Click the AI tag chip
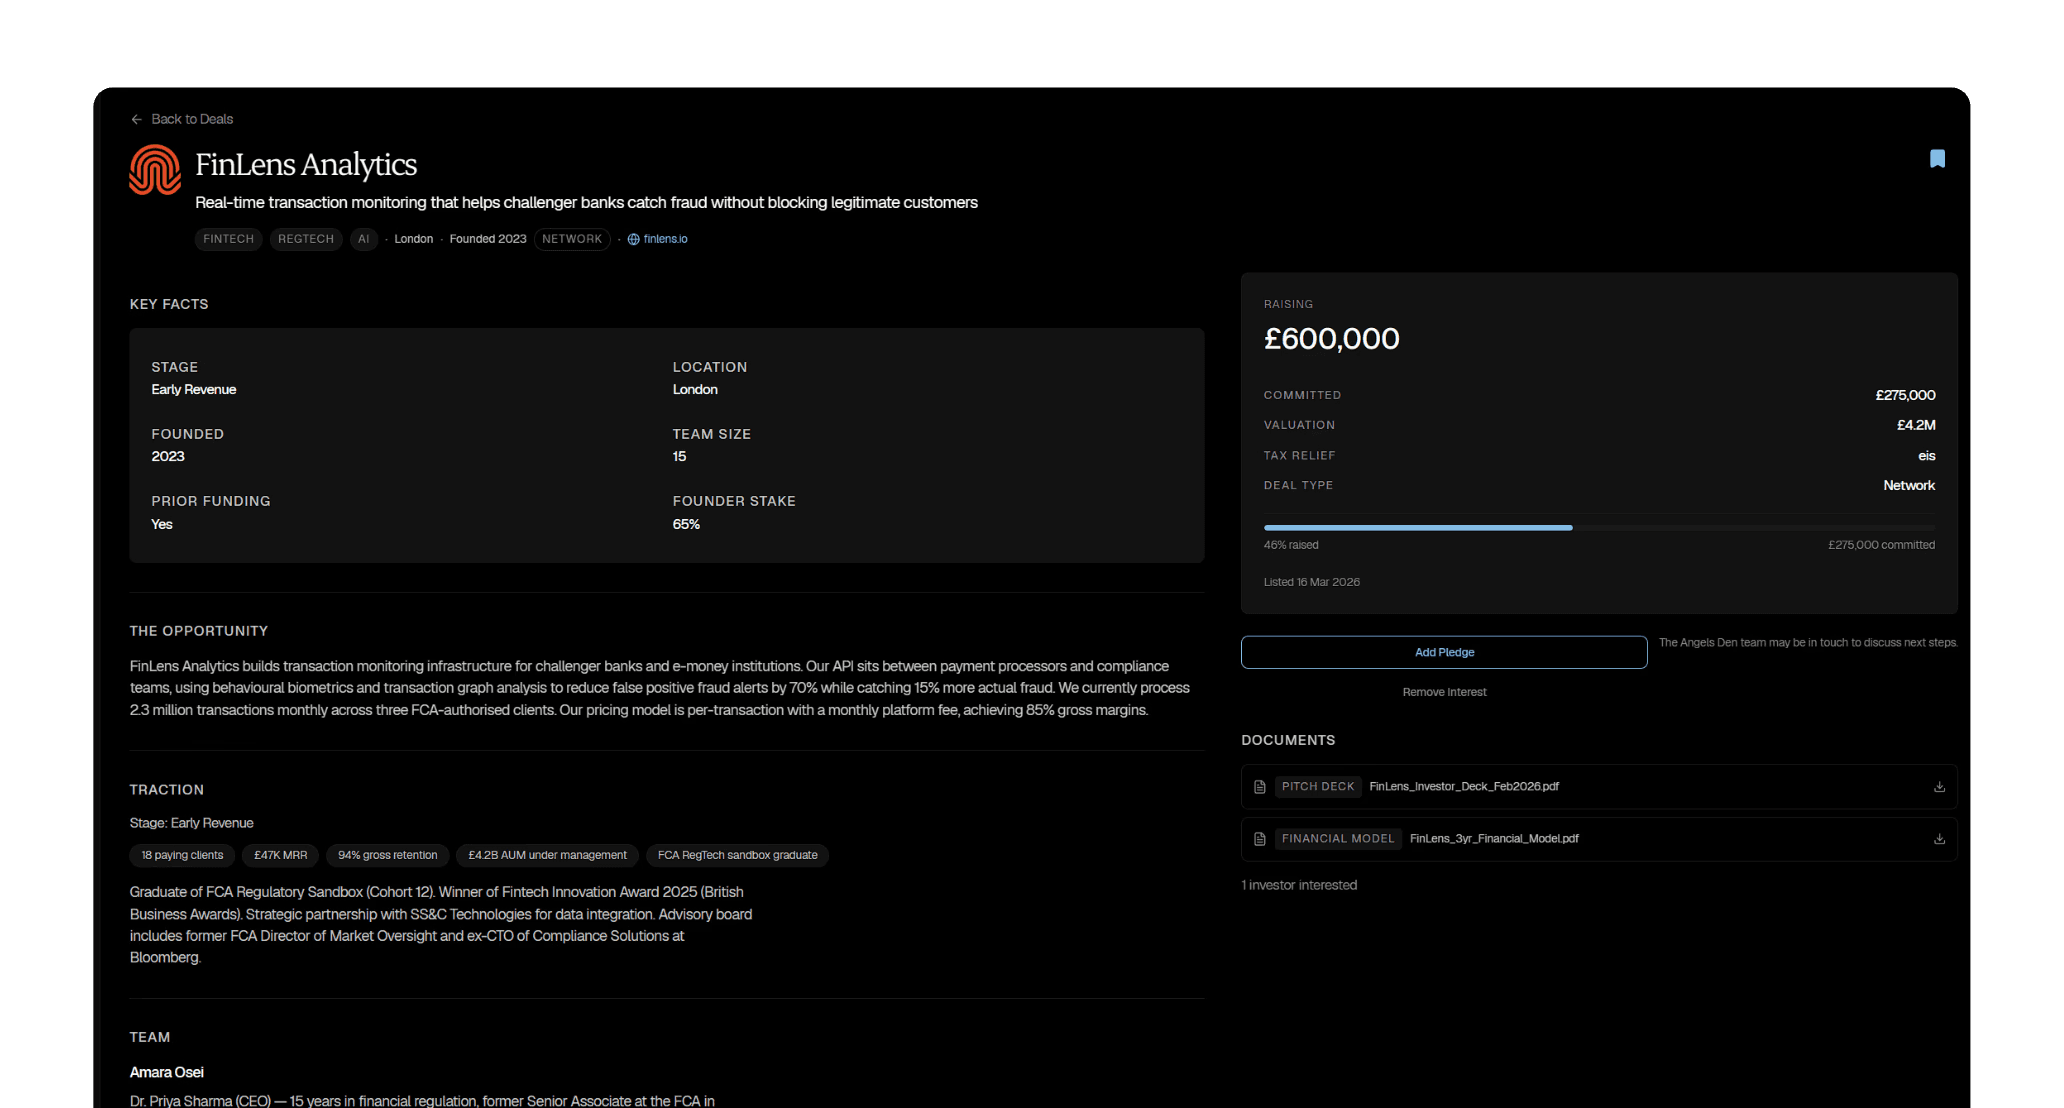The height and width of the screenshot is (1108, 2064). pyautogui.click(x=363, y=239)
